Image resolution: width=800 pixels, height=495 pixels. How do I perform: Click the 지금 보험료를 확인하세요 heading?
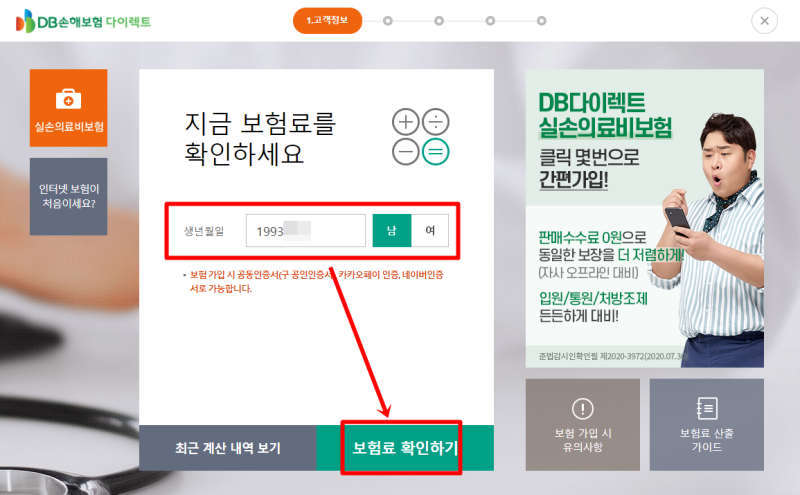259,138
